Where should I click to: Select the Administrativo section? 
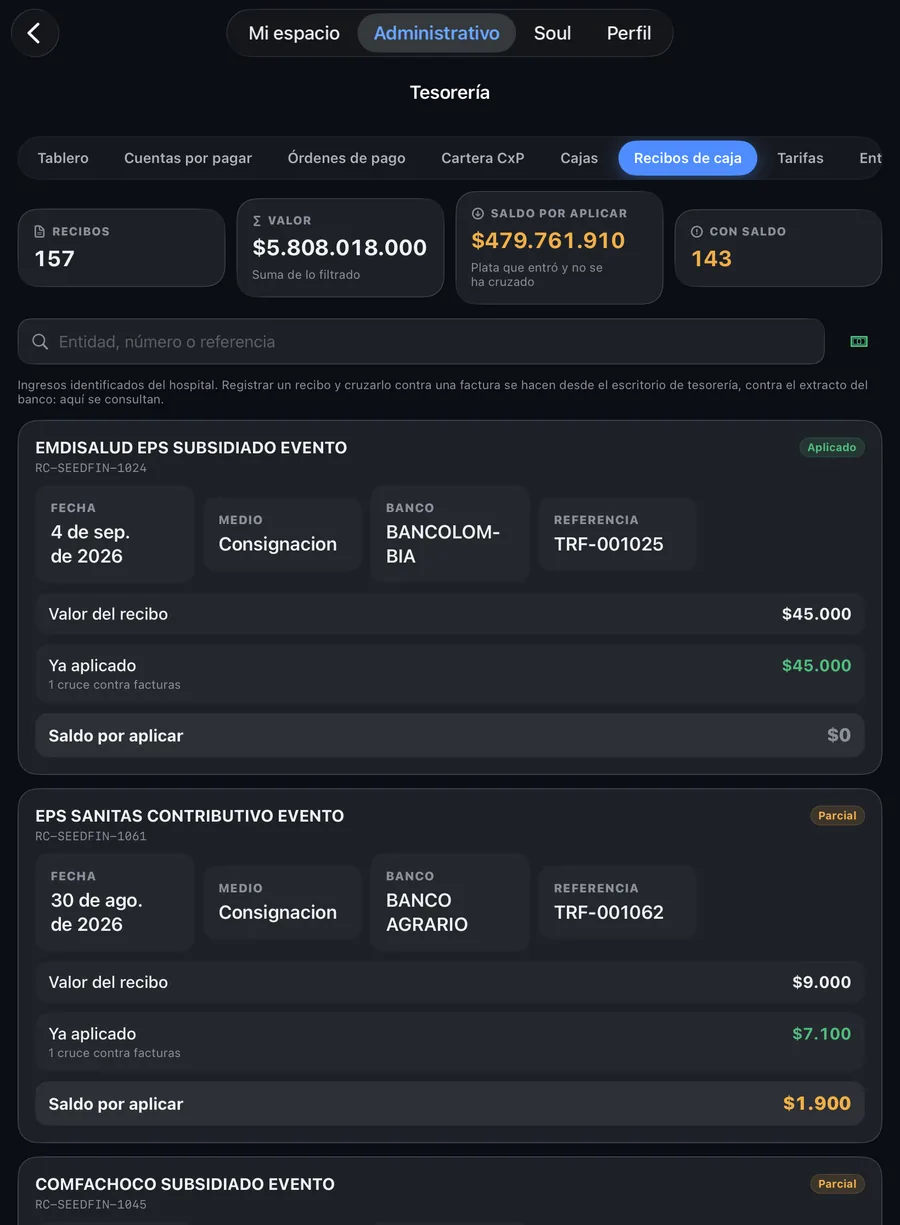tap(437, 33)
